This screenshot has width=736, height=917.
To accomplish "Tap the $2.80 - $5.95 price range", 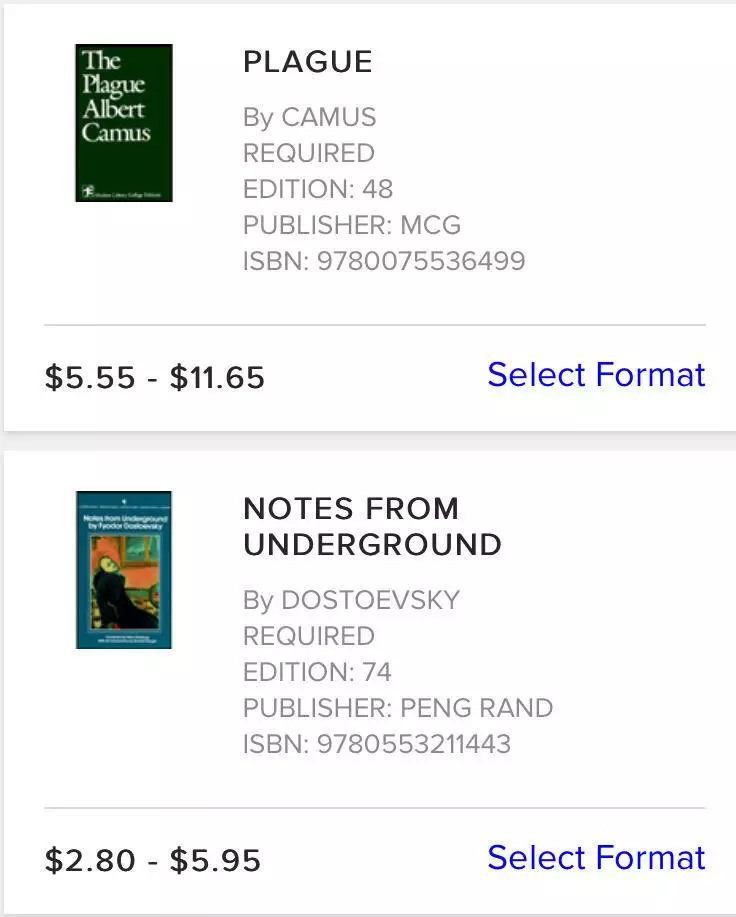I will pos(153,861).
